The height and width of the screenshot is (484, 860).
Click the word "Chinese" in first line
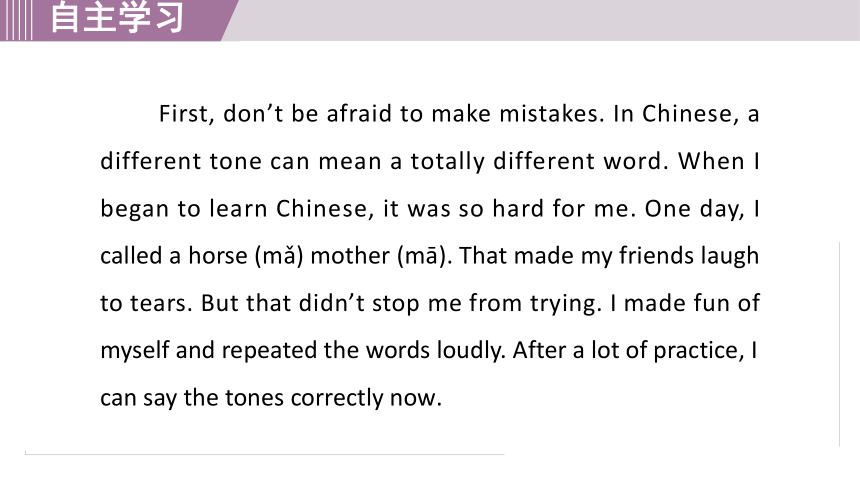[687, 114]
